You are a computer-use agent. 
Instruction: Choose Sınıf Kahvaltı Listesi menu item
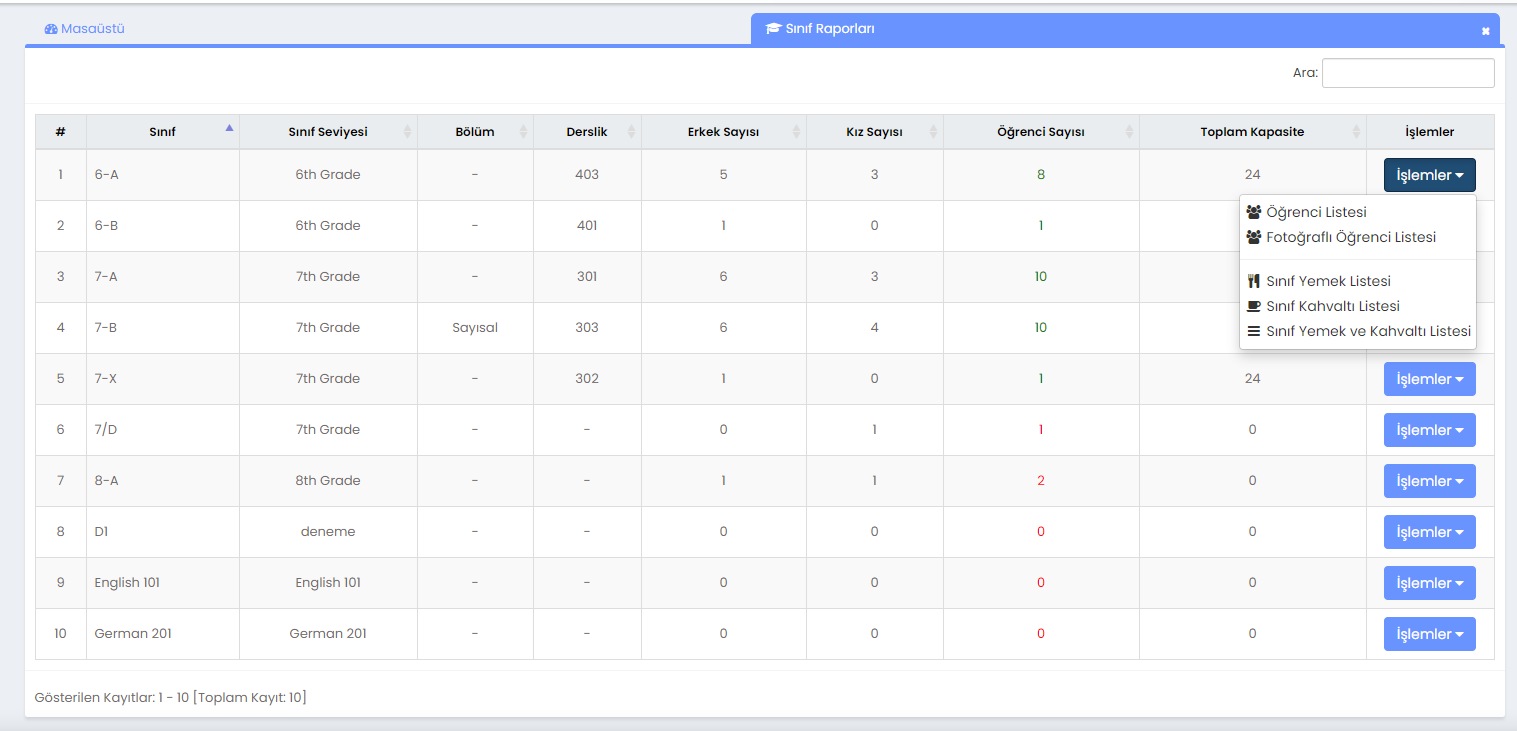(x=1357, y=306)
